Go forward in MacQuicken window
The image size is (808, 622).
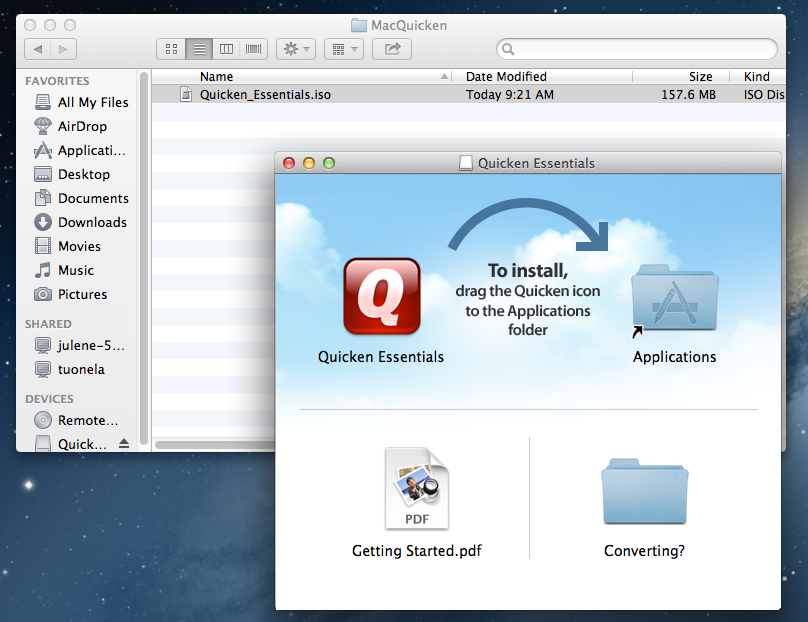coord(63,49)
